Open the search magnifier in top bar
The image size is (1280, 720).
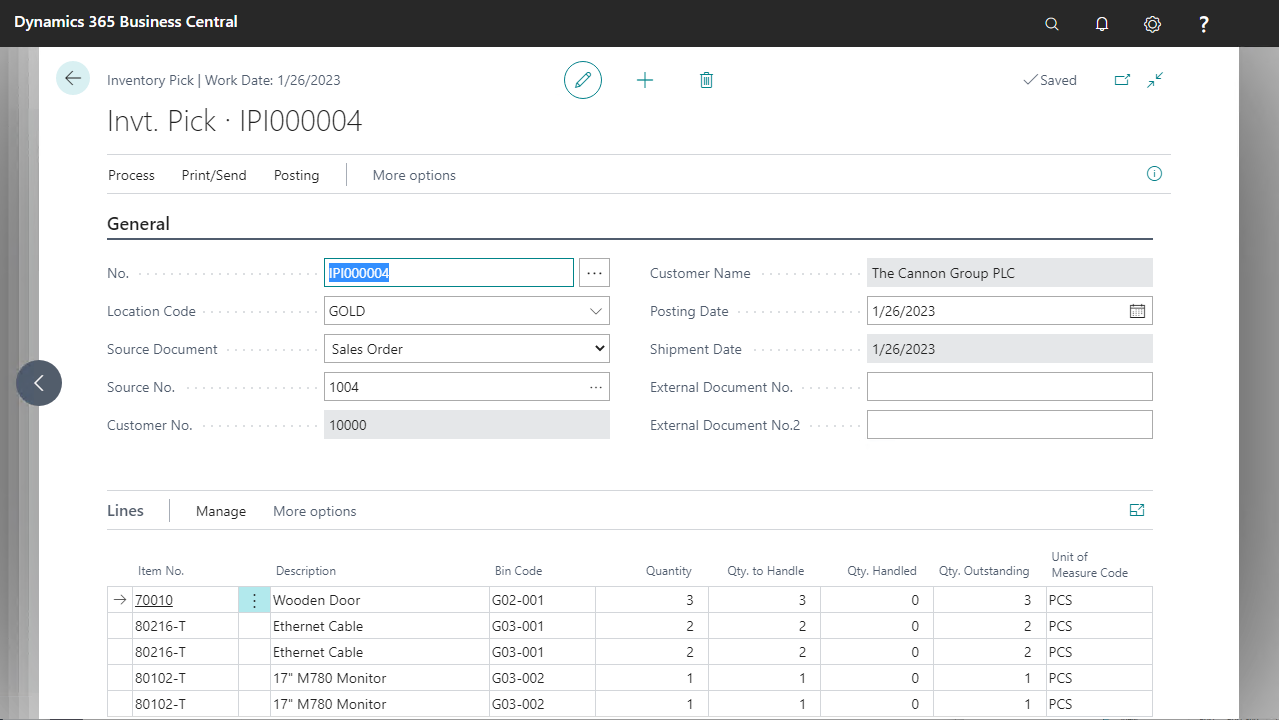tap(1052, 24)
